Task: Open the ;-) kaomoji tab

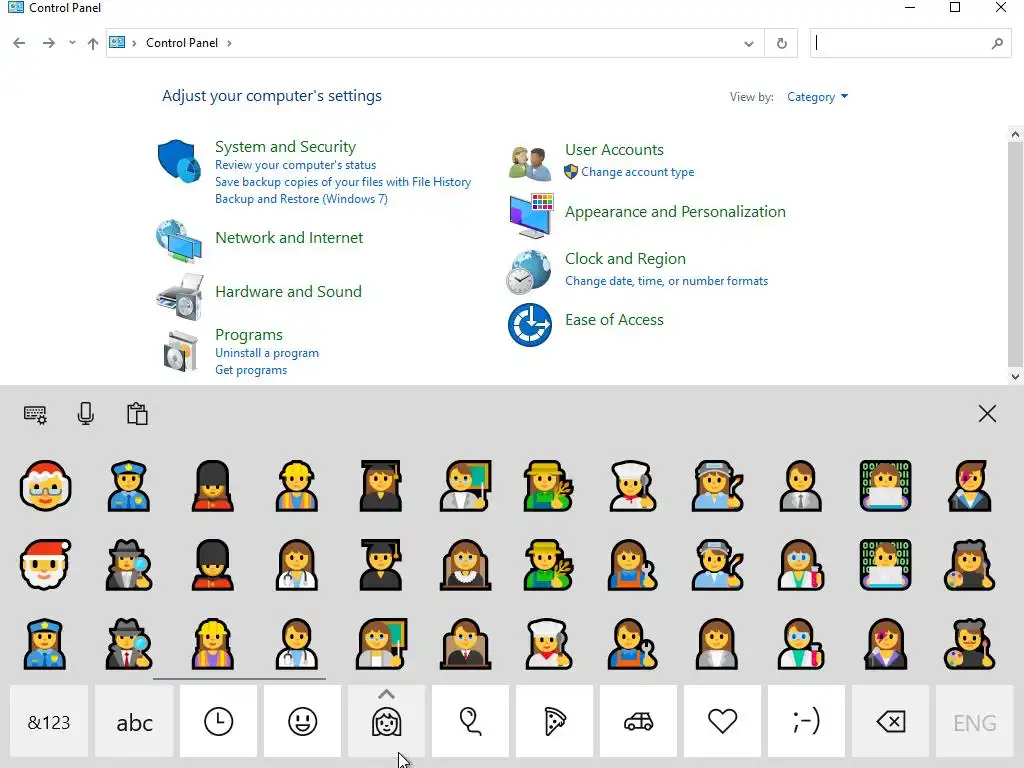Action: (x=806, y=722)
